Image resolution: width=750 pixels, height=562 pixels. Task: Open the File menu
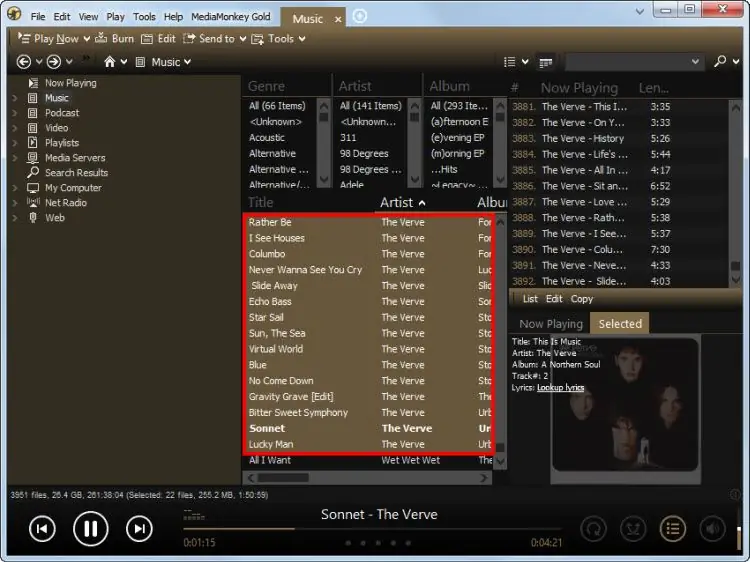pos(38,16)
